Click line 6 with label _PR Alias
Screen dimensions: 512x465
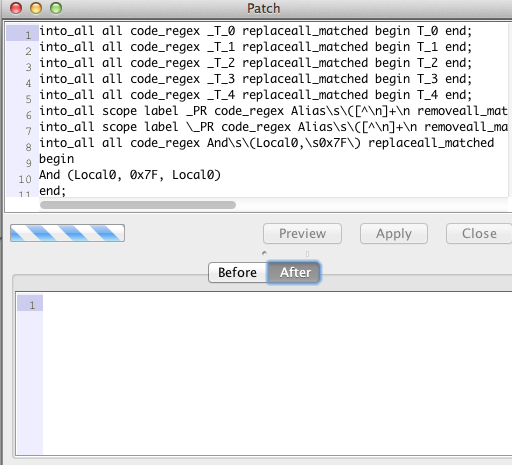coord(273,111)
